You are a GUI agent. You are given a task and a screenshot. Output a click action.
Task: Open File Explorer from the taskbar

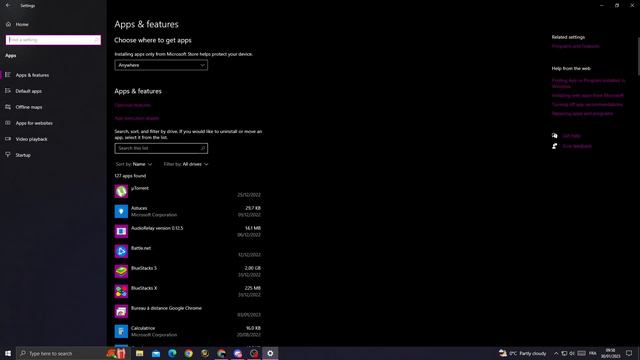[140, 353]
